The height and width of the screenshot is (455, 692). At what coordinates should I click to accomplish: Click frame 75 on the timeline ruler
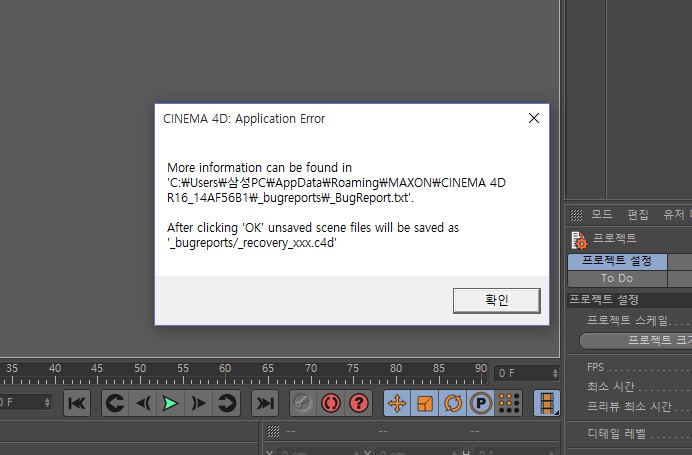pos(353,368)
